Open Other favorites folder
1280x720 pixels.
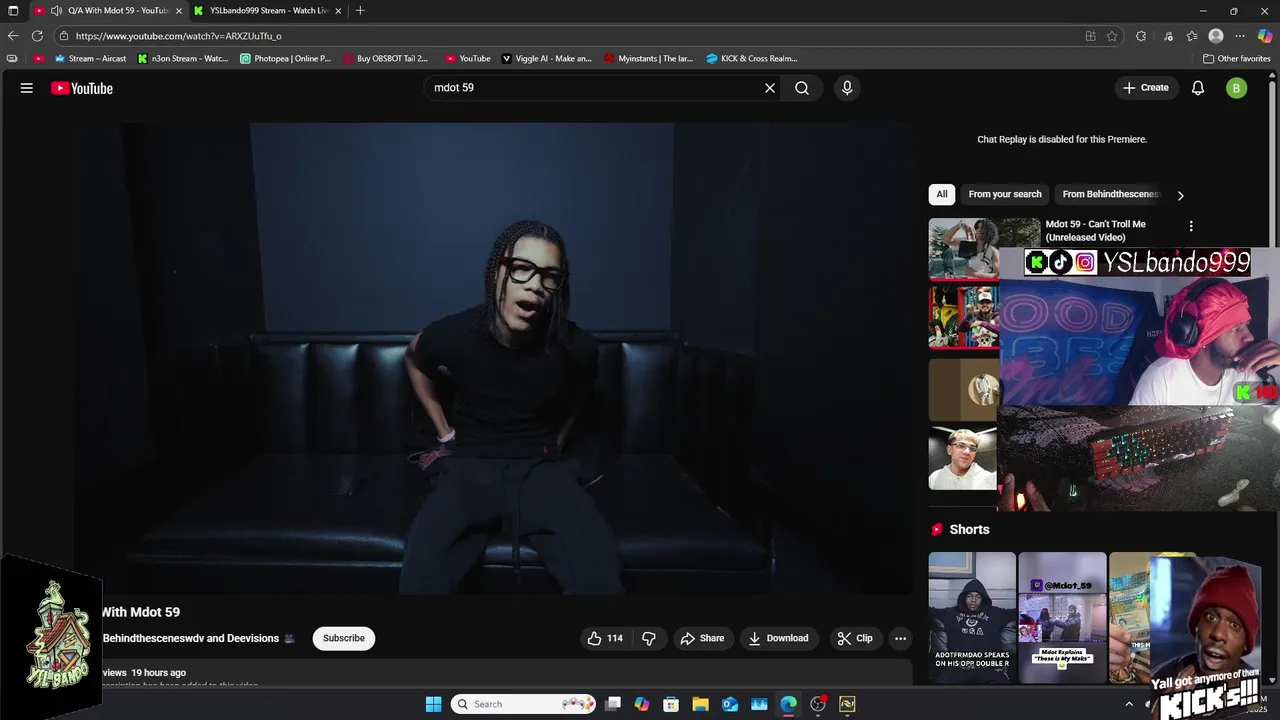[x=1237, y=59]
